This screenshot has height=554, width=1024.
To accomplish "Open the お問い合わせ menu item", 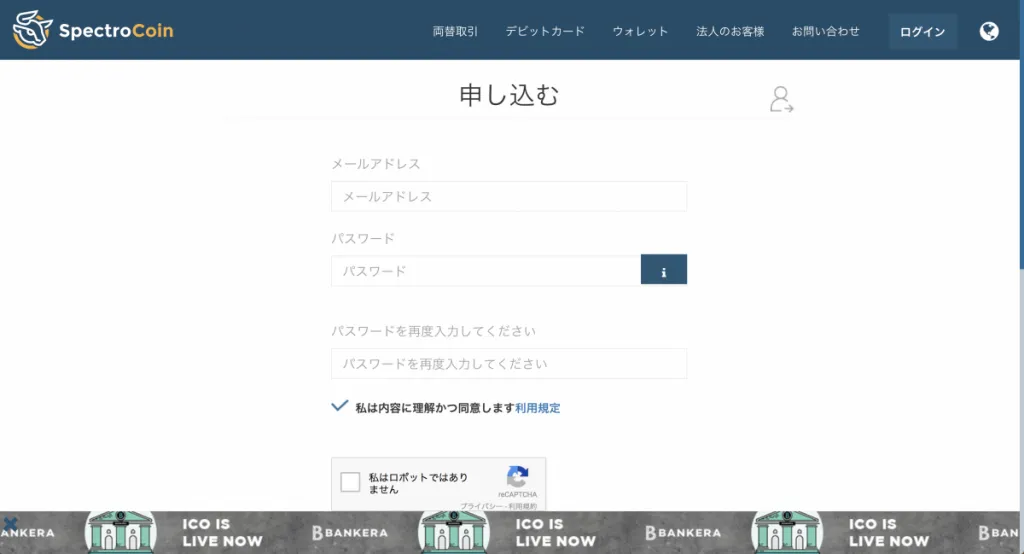I will [825, 31].
